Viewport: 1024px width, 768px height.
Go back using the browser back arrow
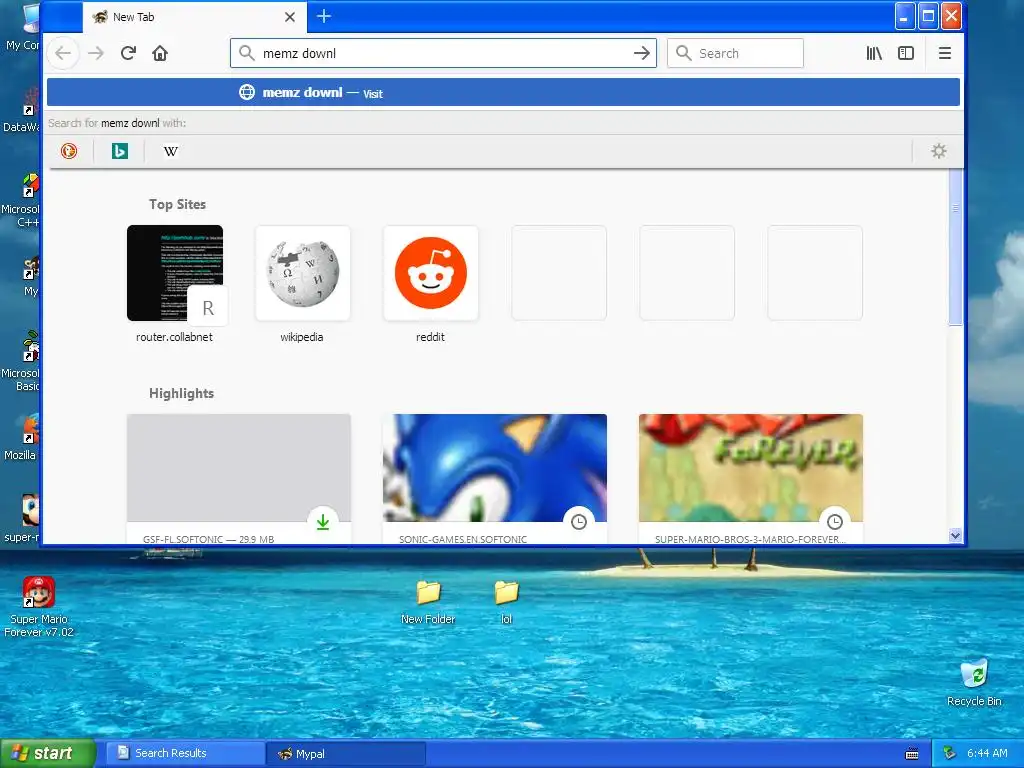(x=63, y=53)
